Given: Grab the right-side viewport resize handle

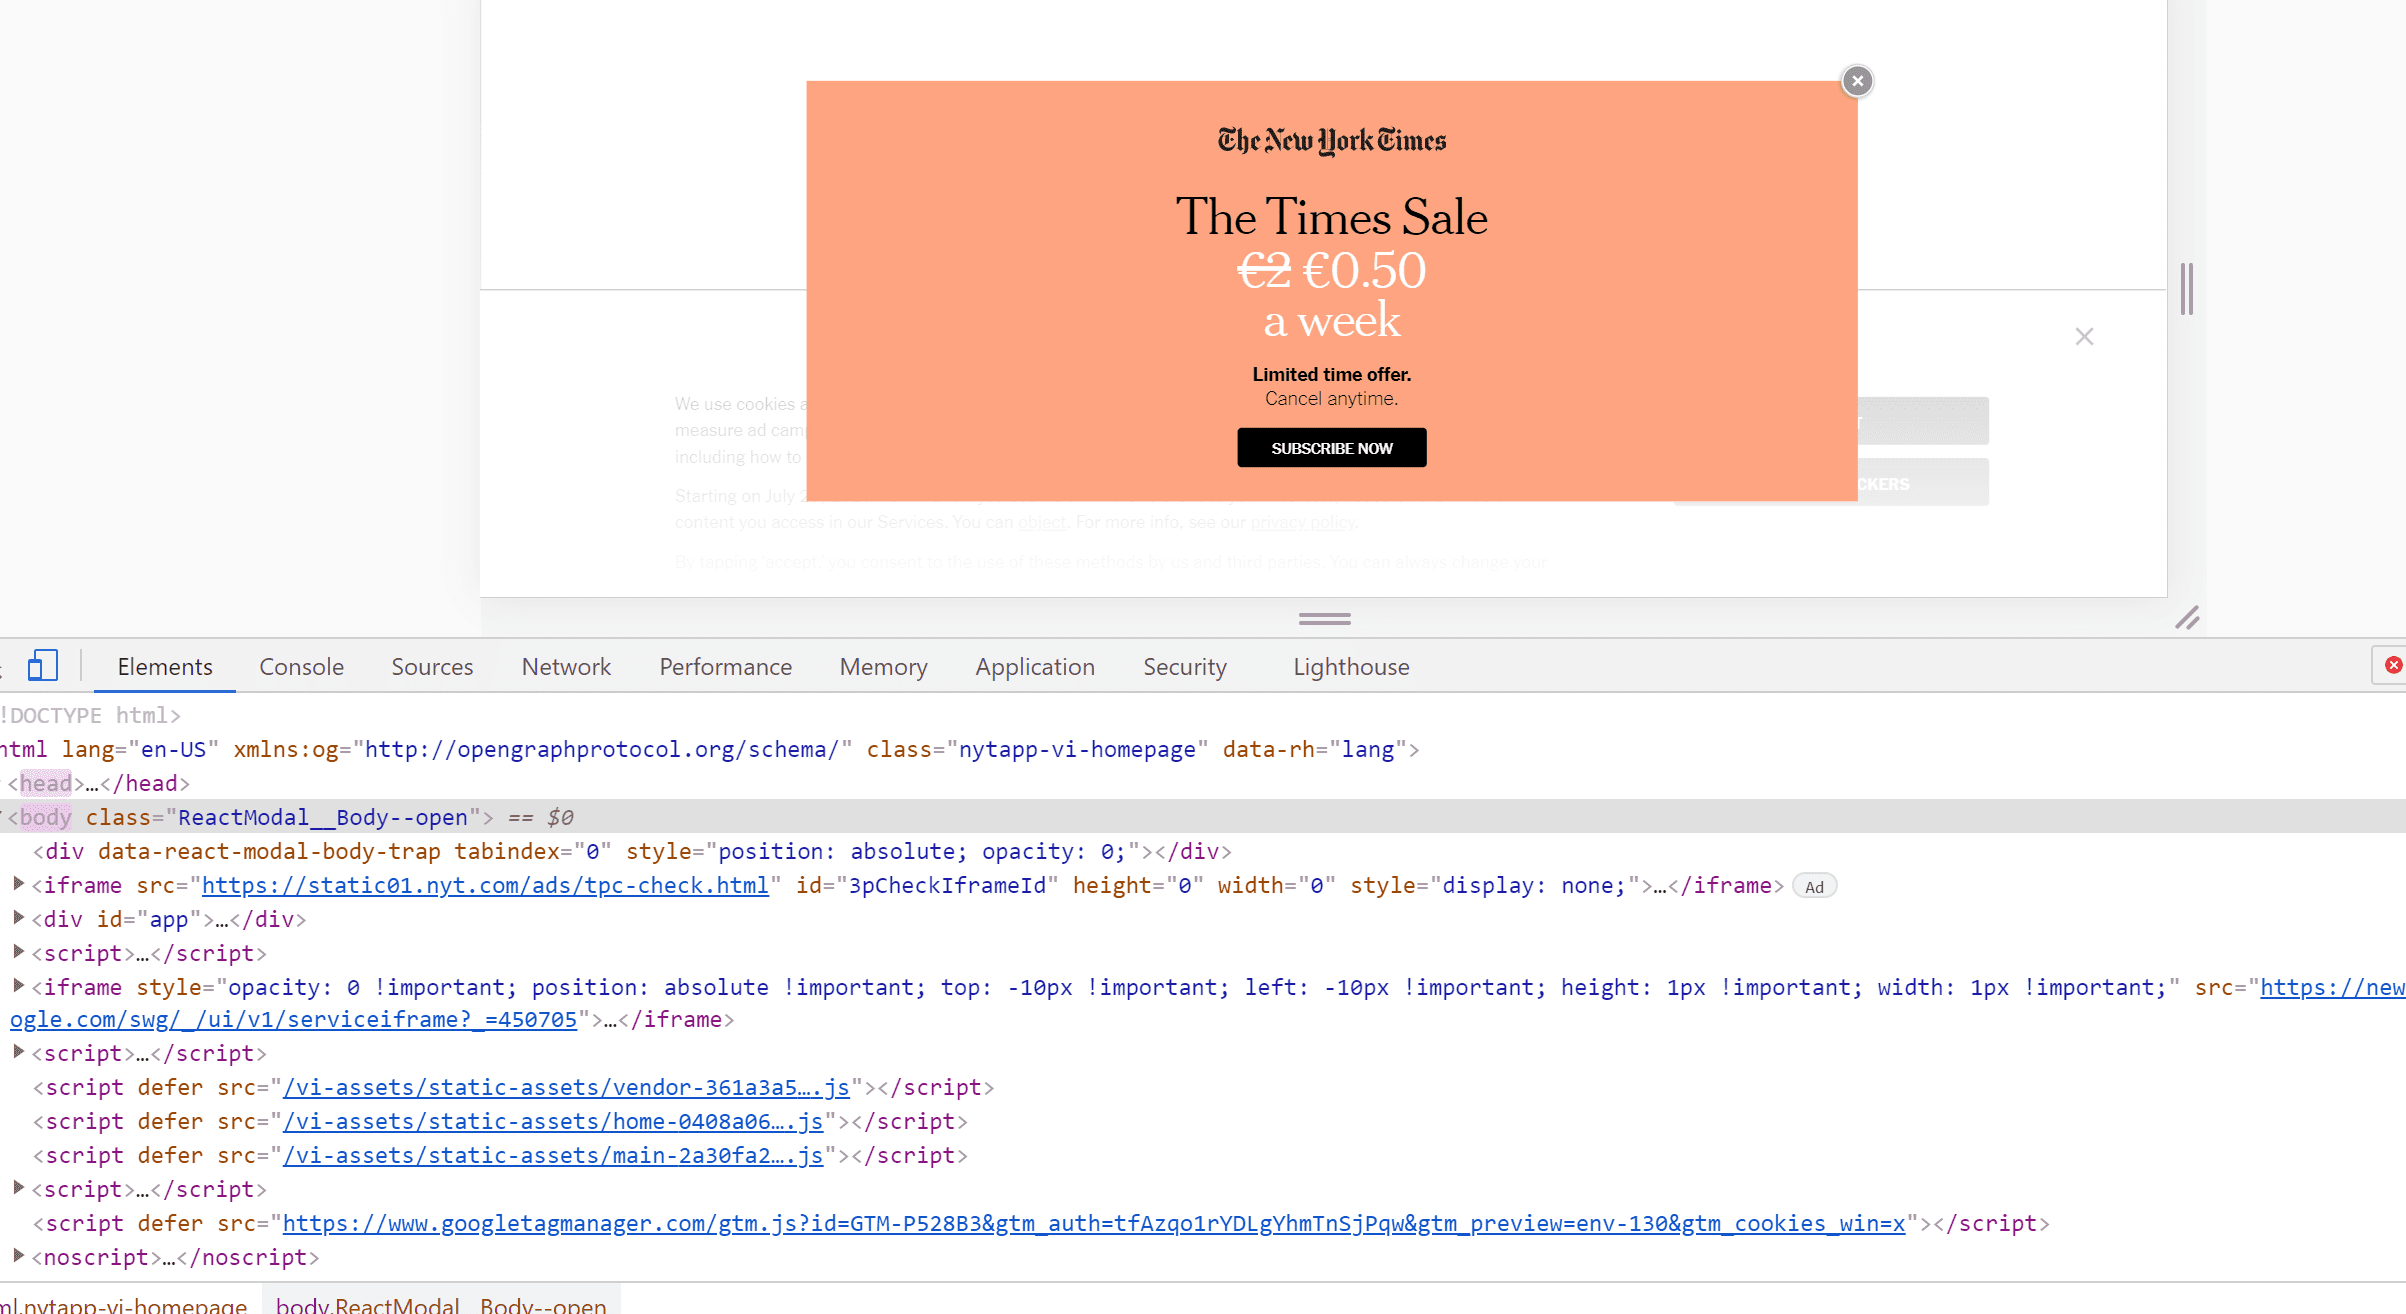Looking at the screenshot, I should coord(2187,289).
